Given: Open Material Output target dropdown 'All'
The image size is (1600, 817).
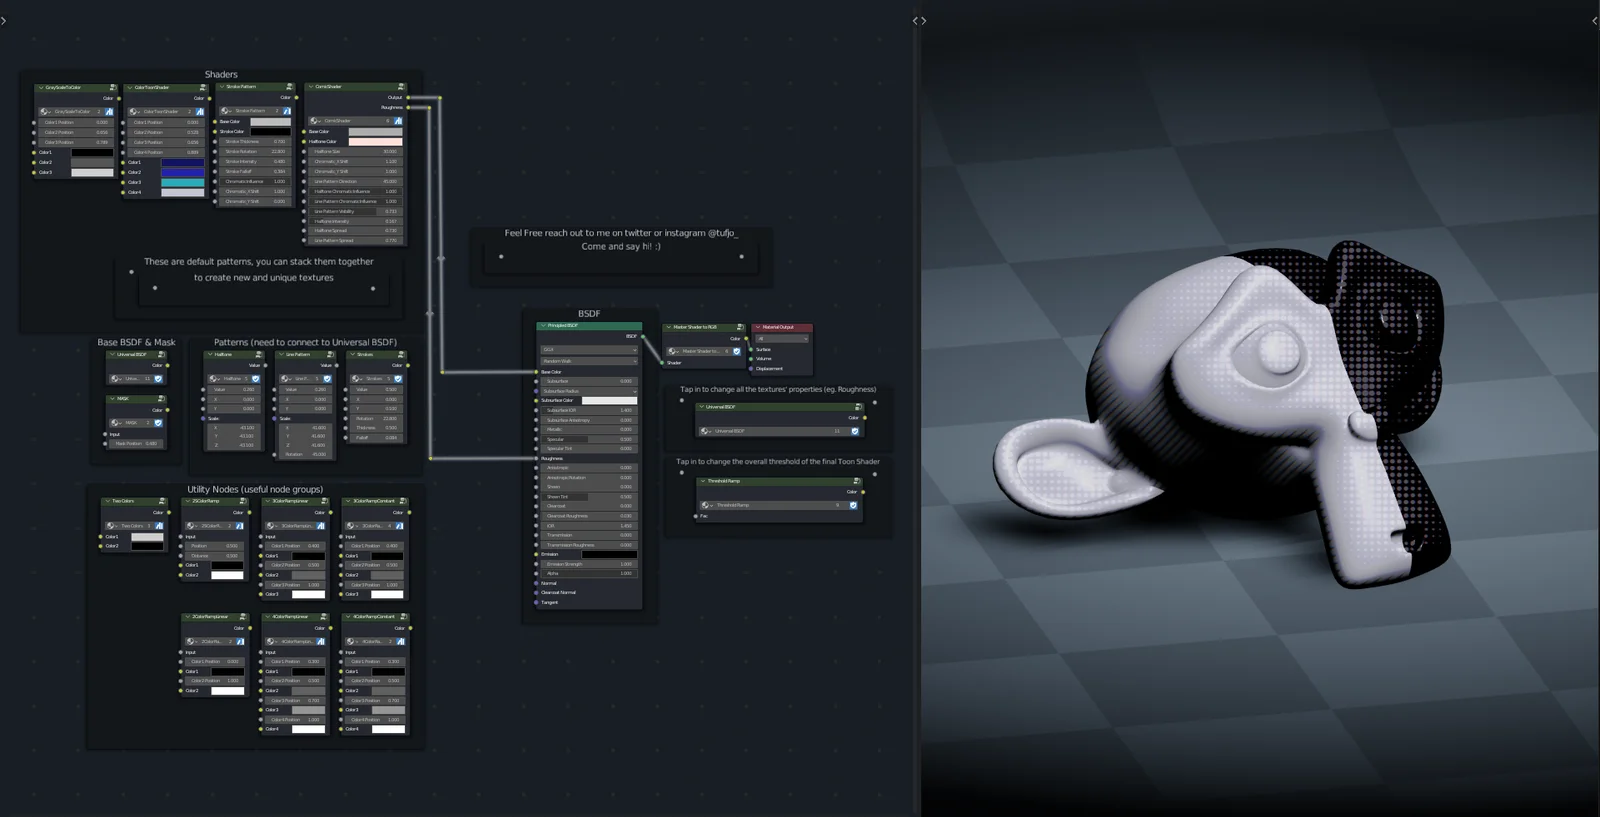Looking at the screenshot, I should (782, 339).
